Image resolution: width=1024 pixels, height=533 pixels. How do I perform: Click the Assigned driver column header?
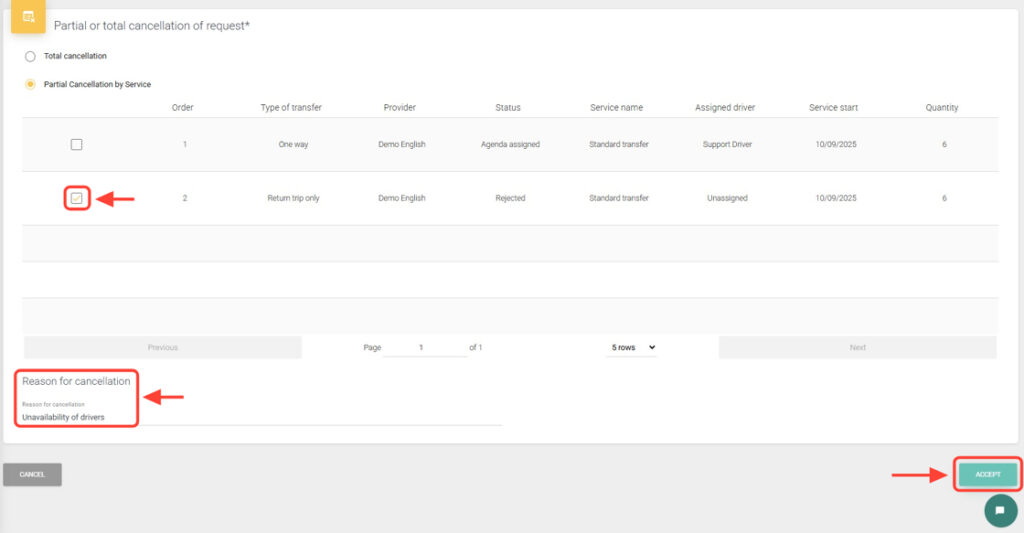point(725,108)
